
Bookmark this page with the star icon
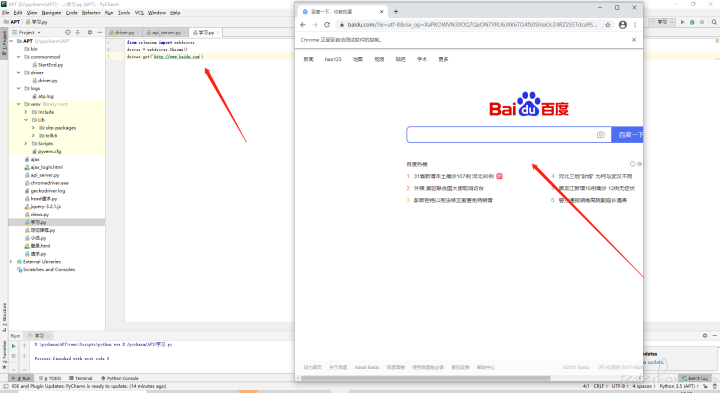point(608,25)
